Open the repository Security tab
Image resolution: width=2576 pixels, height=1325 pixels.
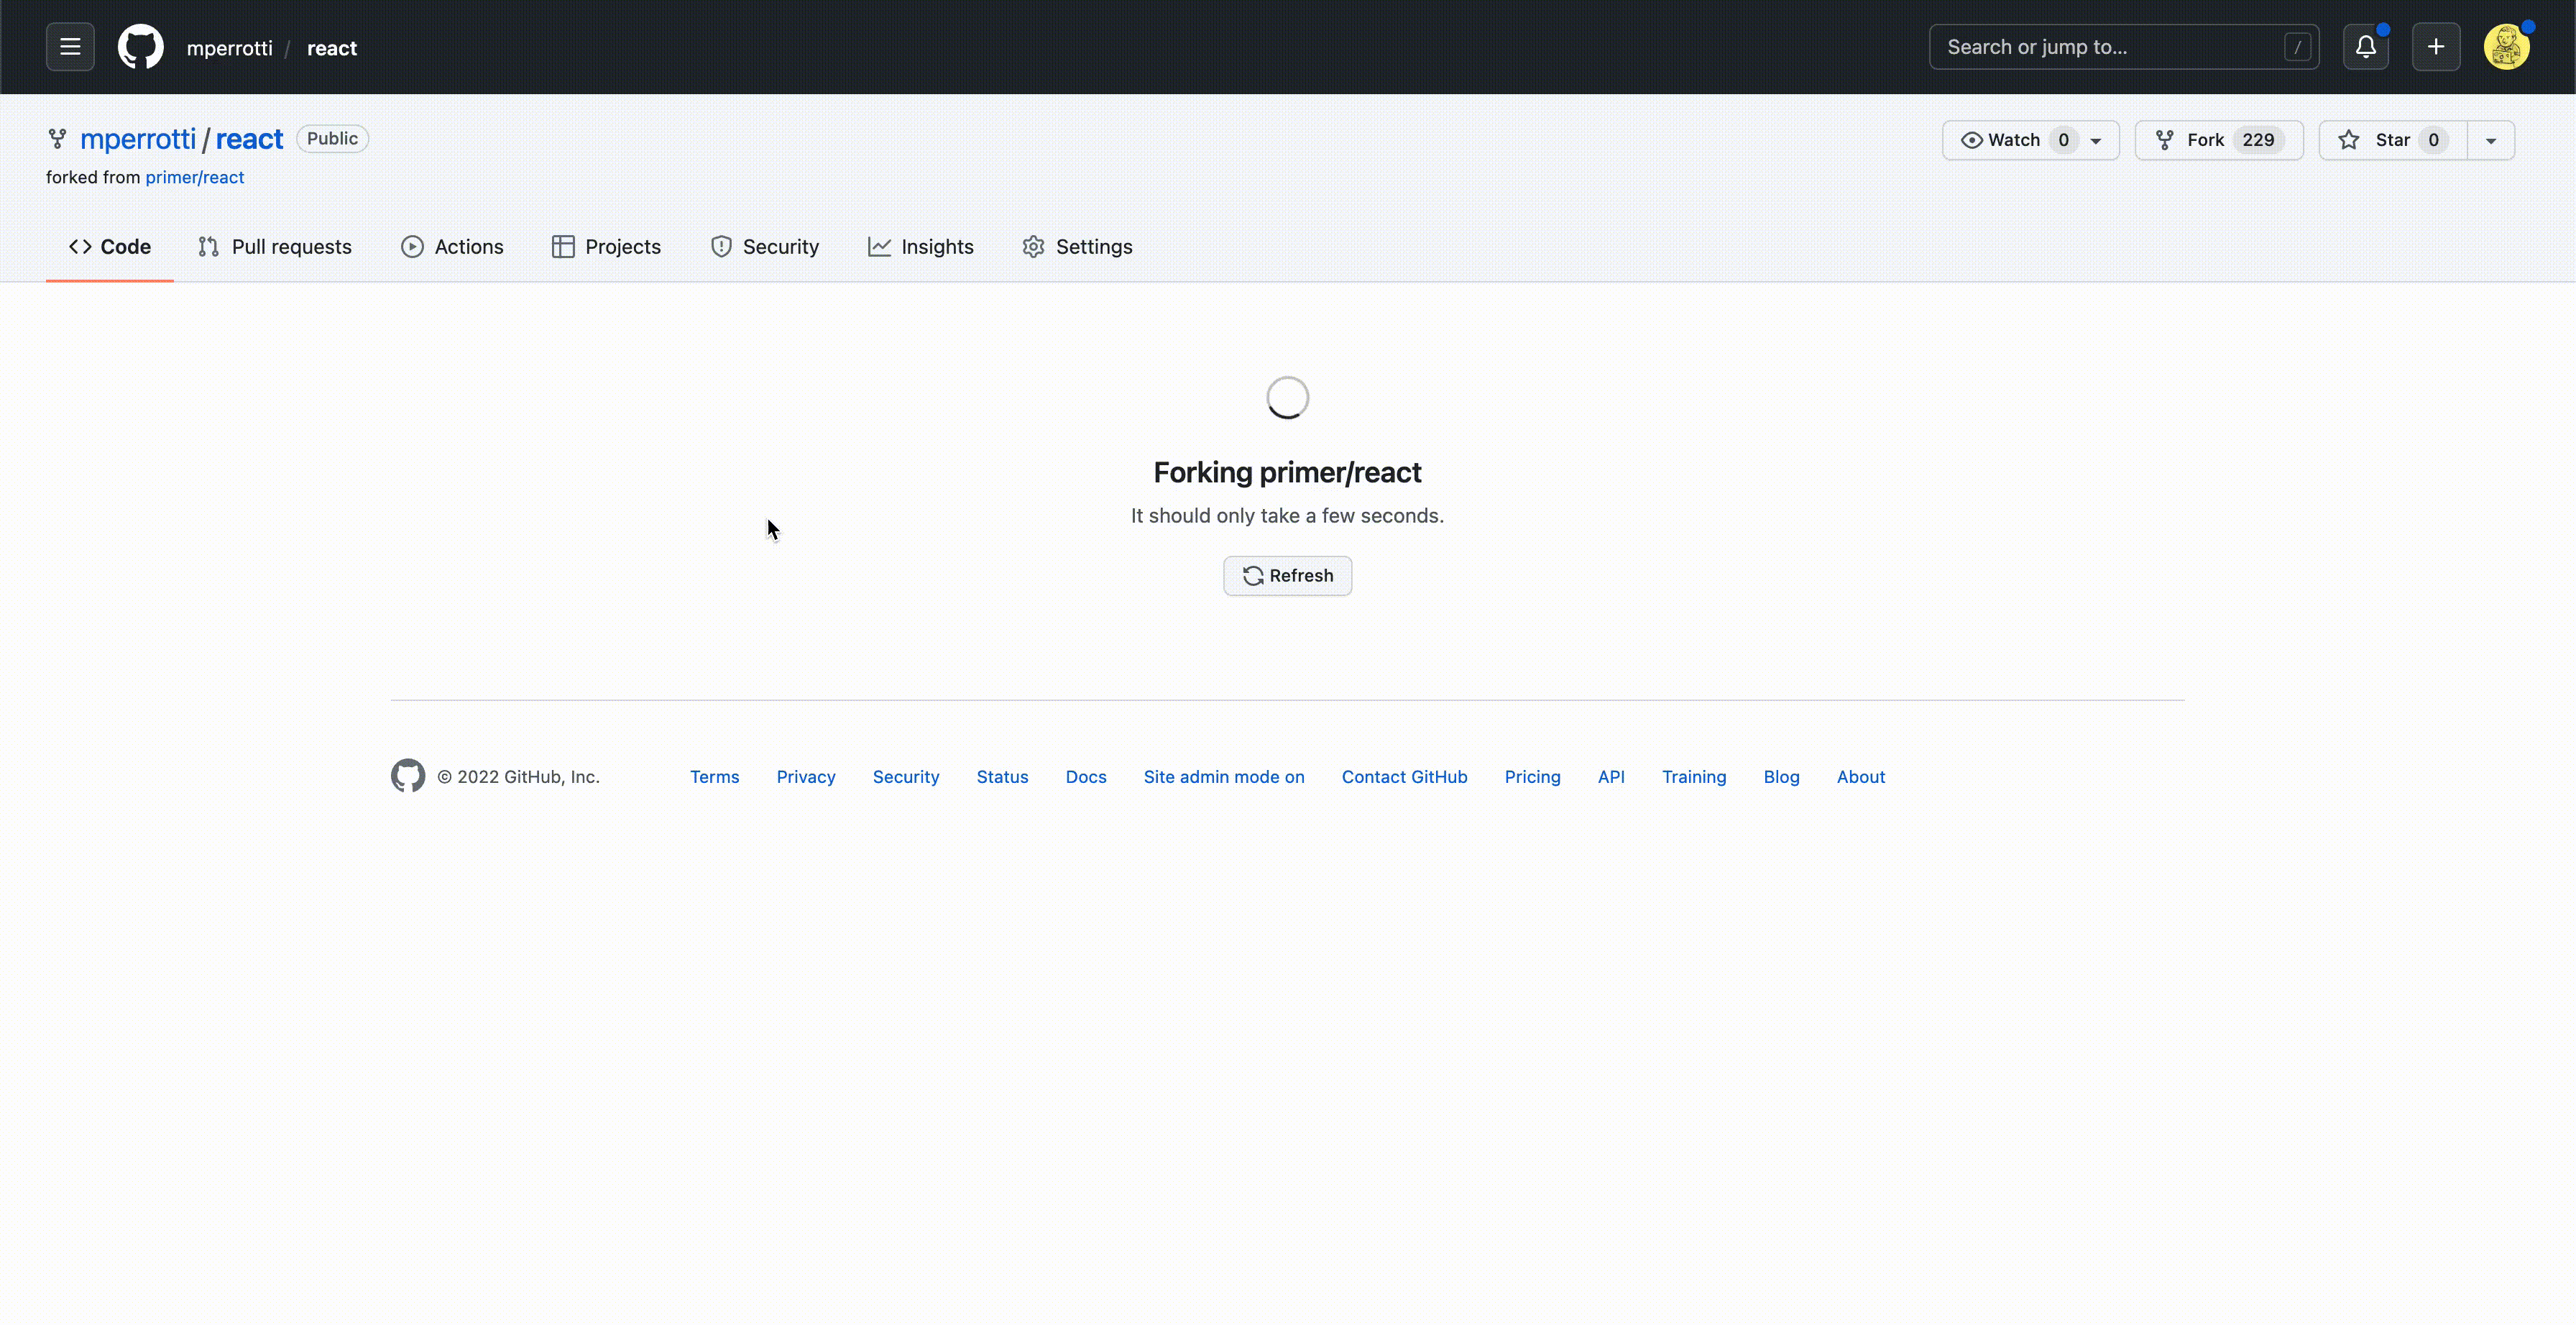point(765,247)
